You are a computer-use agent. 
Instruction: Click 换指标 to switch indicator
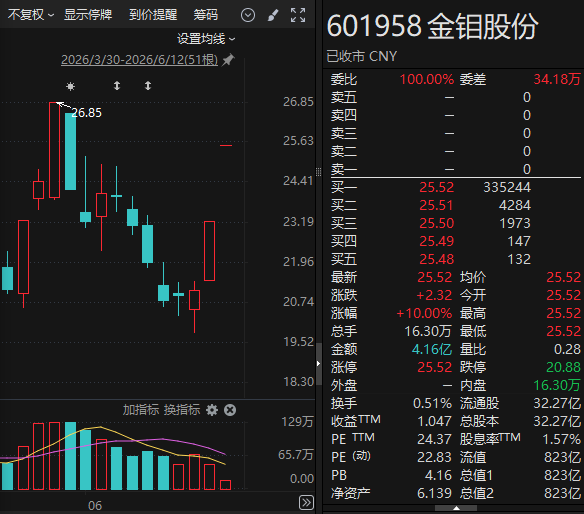coord(182,410)
